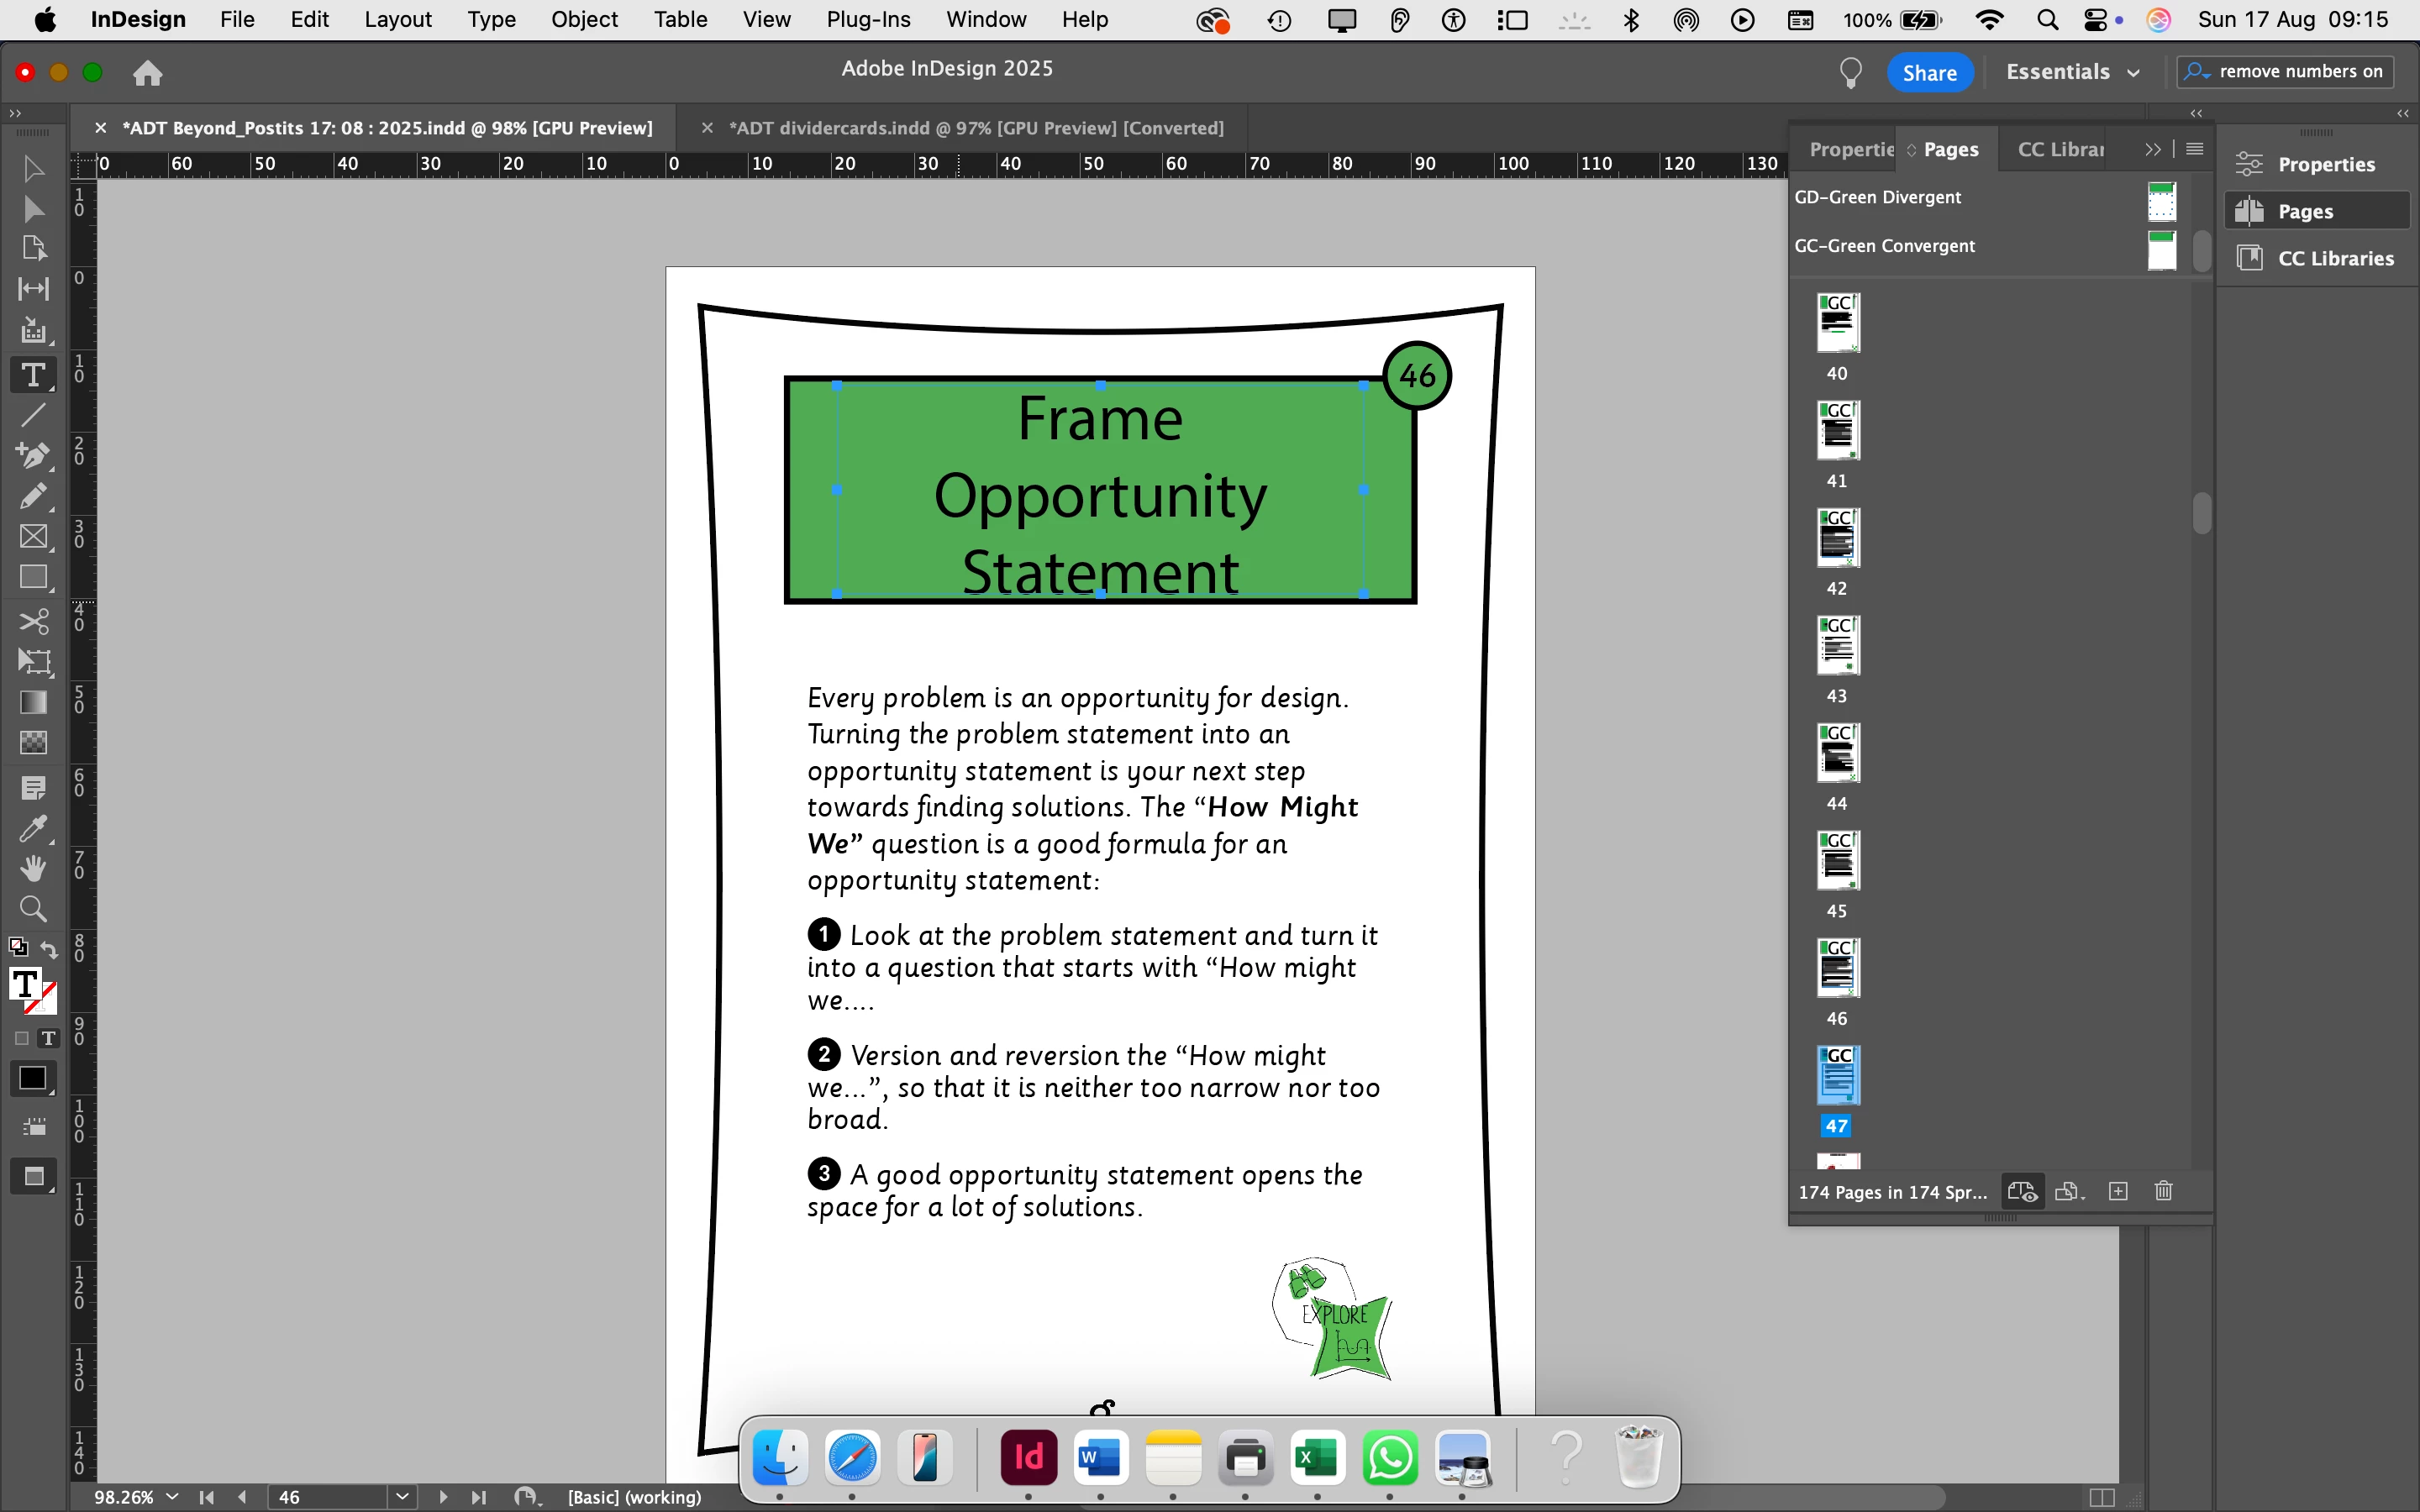Select the Pen tool
Viewport: 2420px width, 1512px height.
(33, 455)
